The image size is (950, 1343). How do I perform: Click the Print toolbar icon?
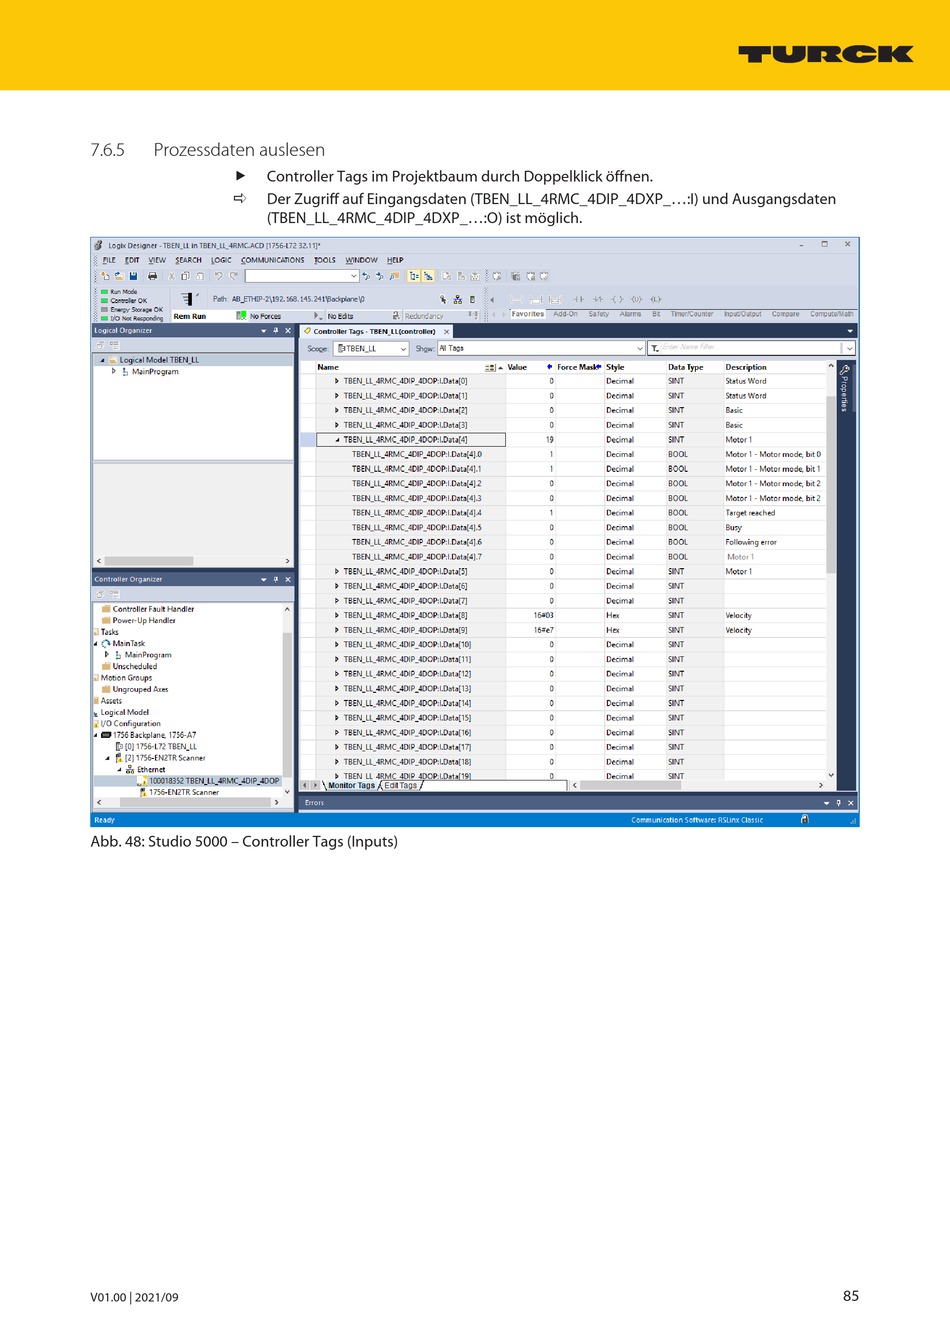click(152, 276)
